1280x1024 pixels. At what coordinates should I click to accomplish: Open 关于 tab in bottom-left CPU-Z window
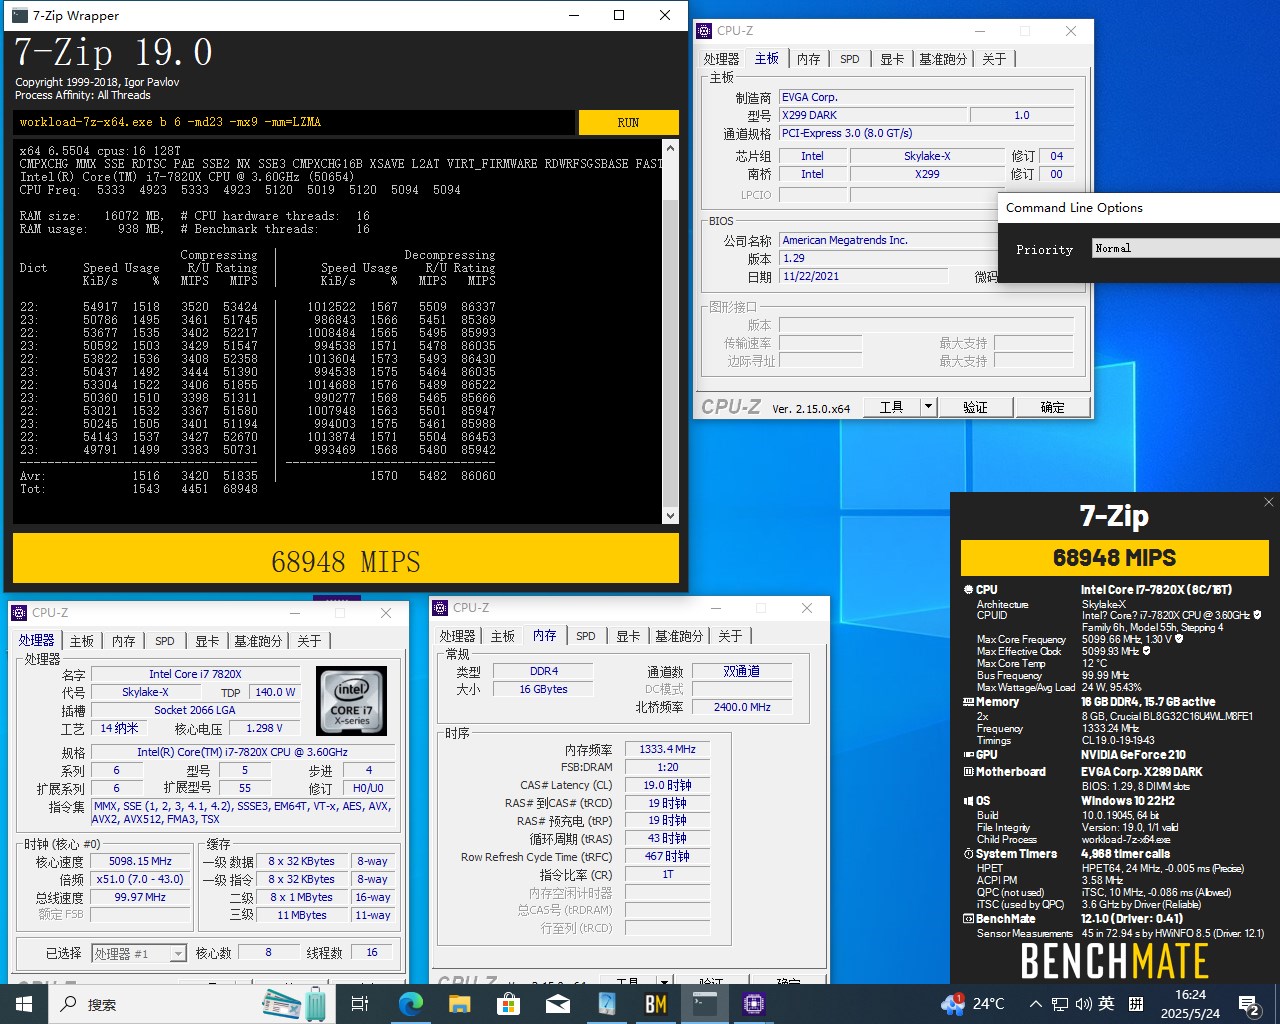(309, 641)
